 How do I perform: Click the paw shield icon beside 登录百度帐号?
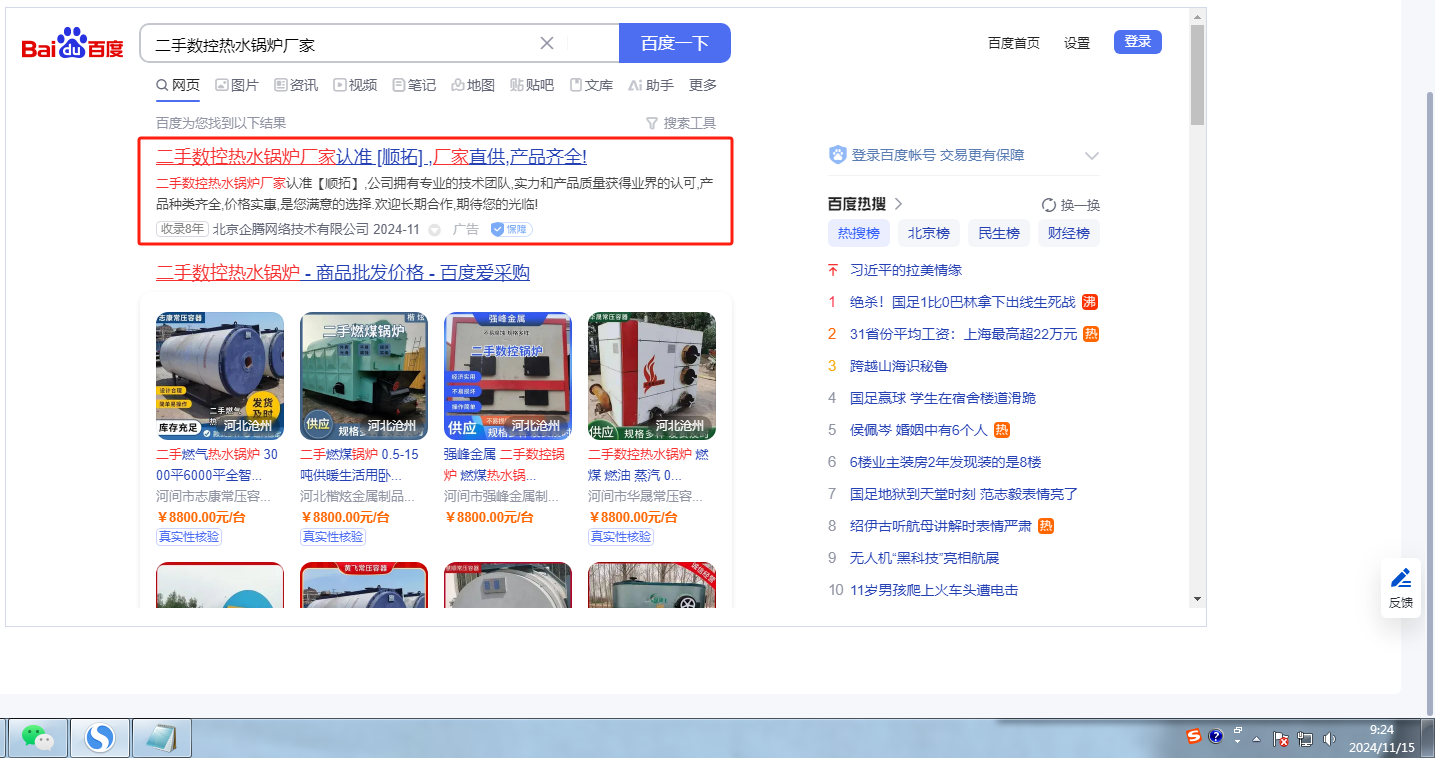point(838,155)
